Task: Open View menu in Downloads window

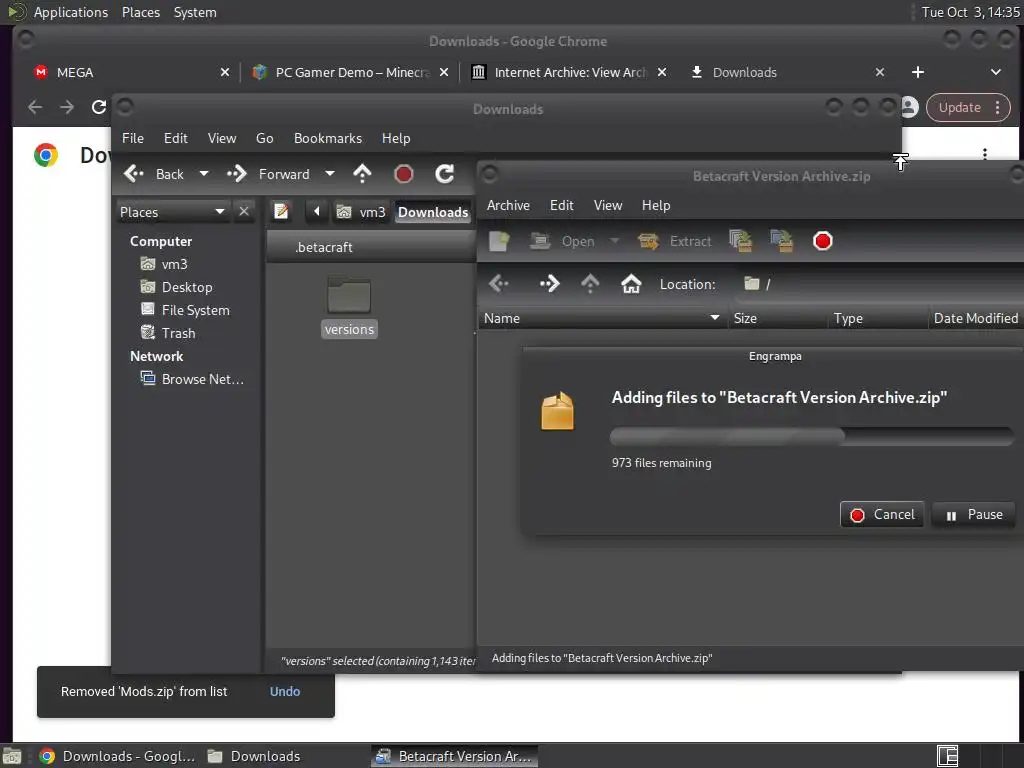Action: click(222, 138)
